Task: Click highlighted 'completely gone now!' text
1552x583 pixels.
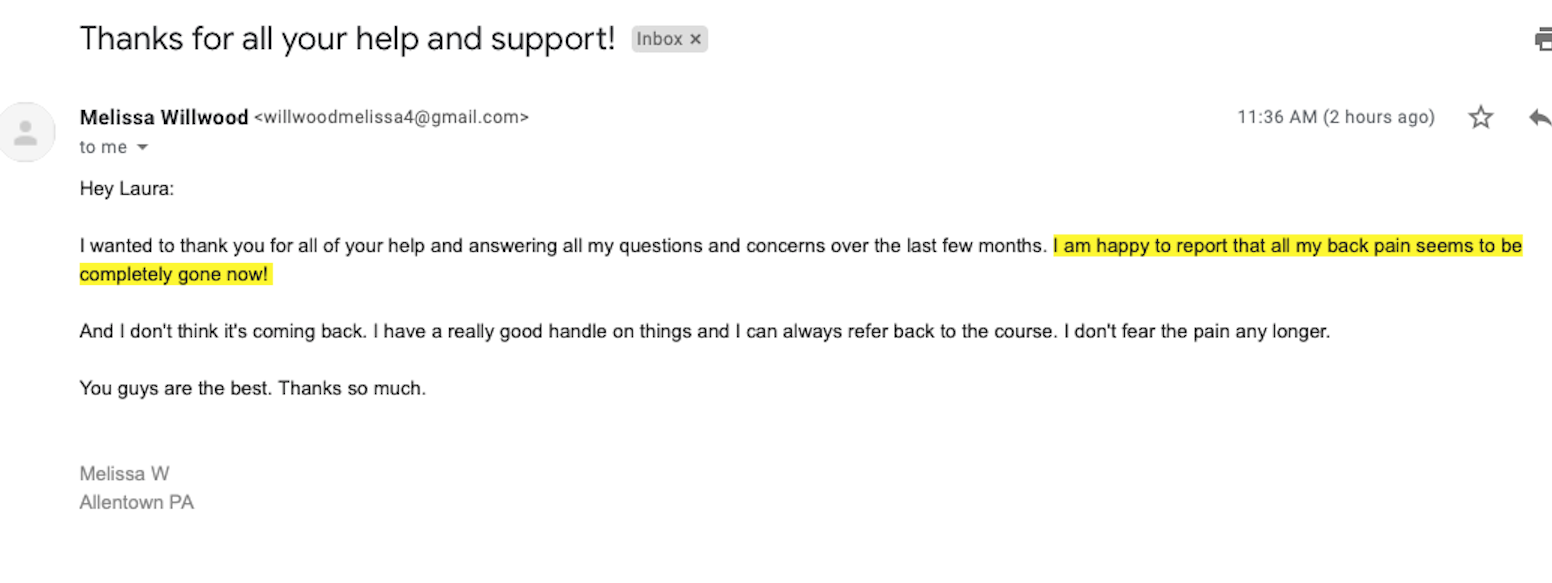Action: [175, 274]
